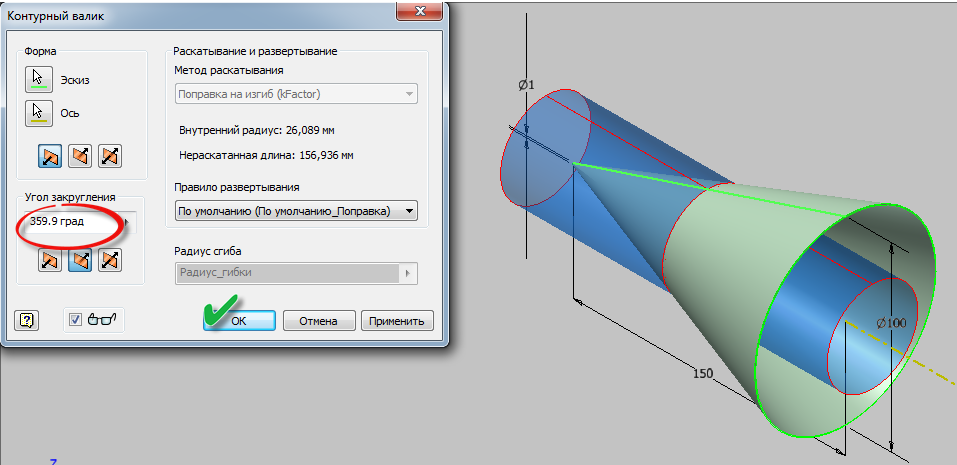The width and height of the screenshot is (957, 465).
Task: Choose middle direction icon under Угол закругления
Action: 80,260
